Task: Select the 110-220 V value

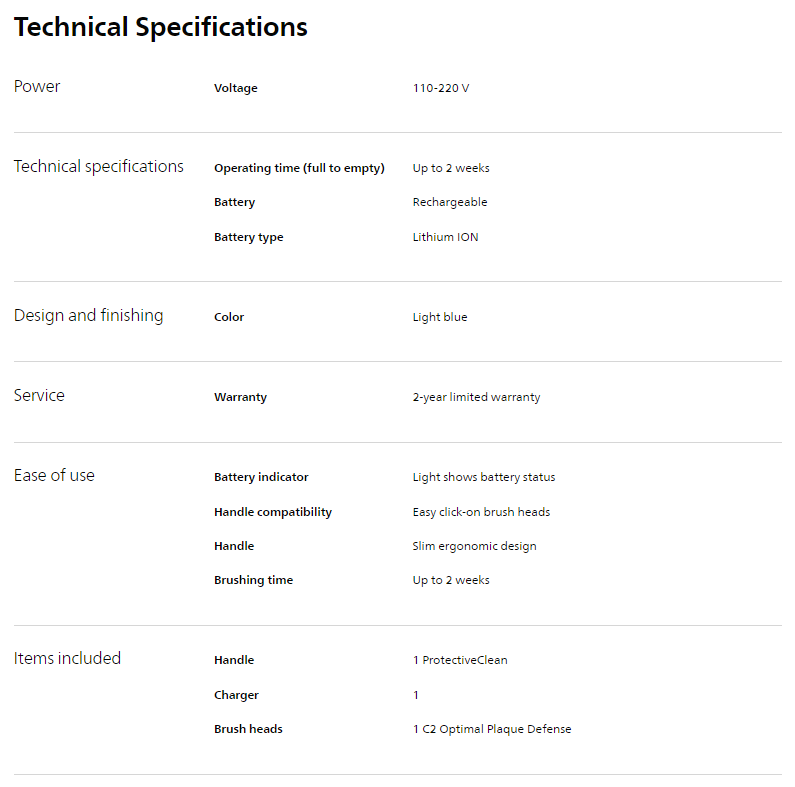Action: coord(441,88)
